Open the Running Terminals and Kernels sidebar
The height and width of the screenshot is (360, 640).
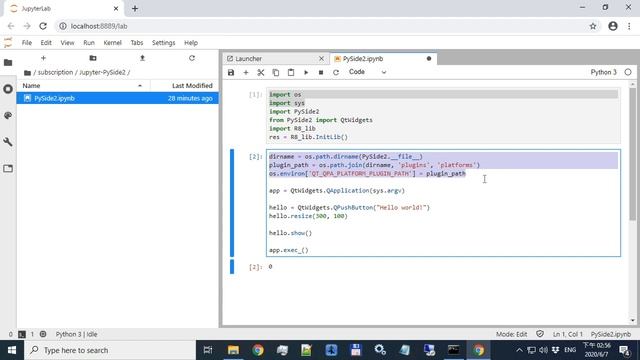(x=8, y=89)
